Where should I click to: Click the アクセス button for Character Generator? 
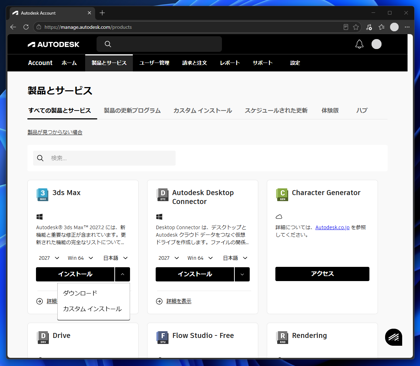point(322,274)
